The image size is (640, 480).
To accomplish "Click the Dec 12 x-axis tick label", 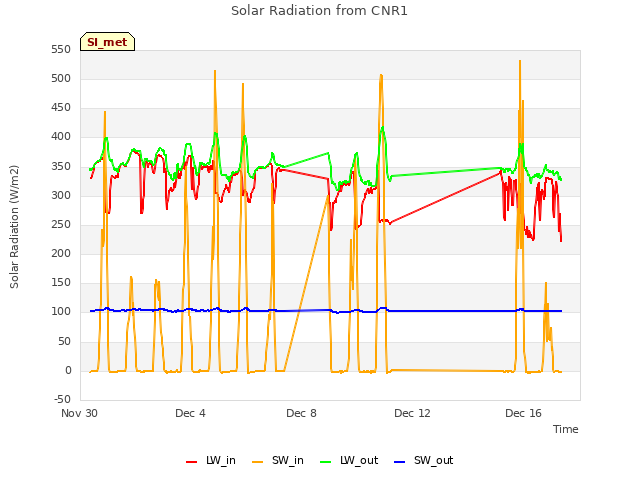I will point(412,413).
